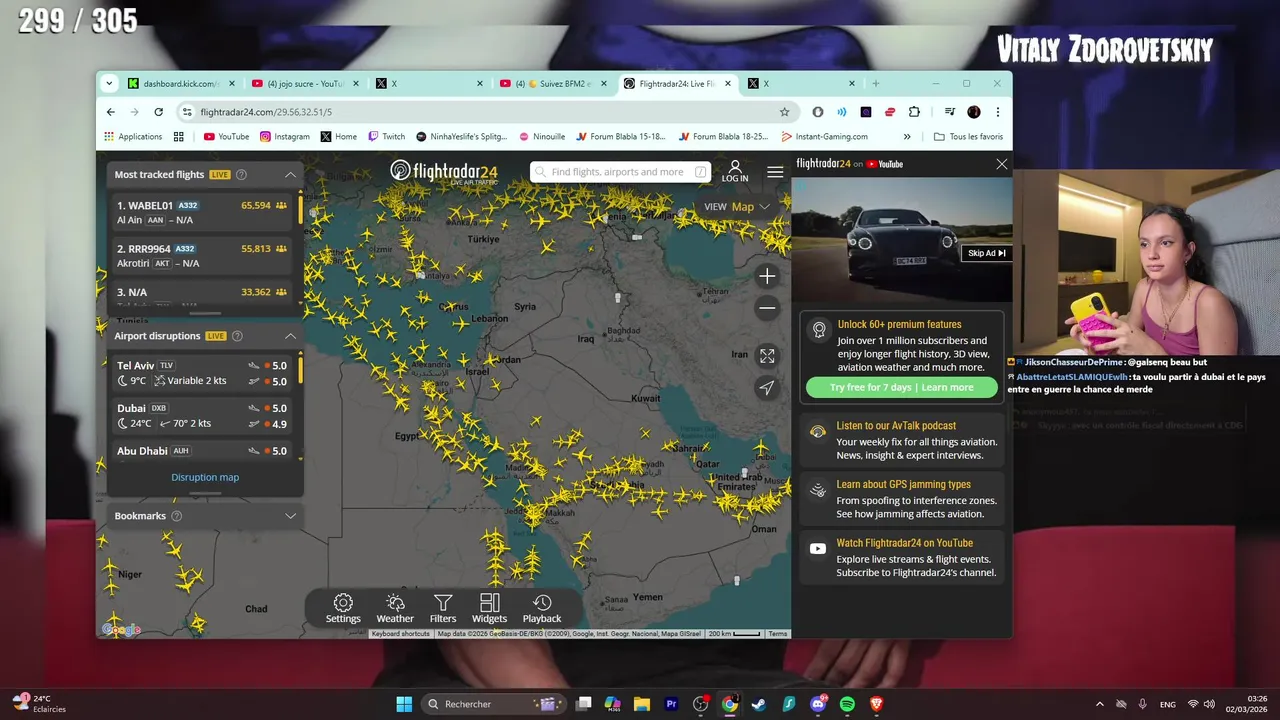The image size is (1280, 720).
Task: Open the VIEW Map dropdown
Action: coord(737,207)
